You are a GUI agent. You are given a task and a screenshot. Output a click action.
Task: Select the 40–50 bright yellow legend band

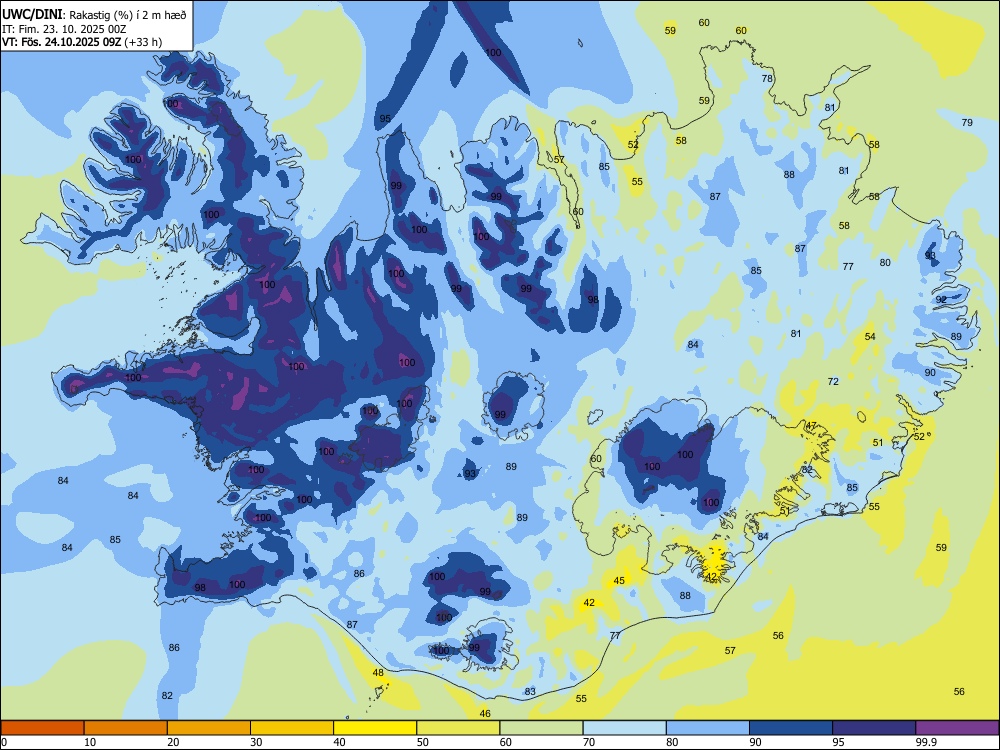click(x=375, y=728)
